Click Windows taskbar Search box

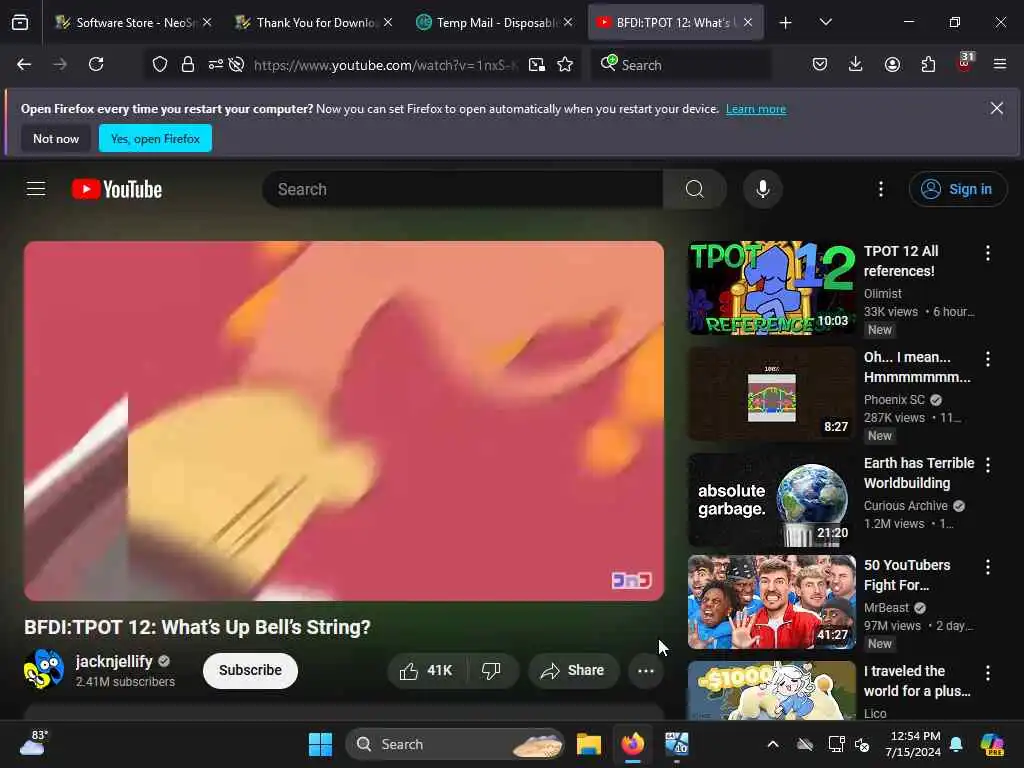455,744
